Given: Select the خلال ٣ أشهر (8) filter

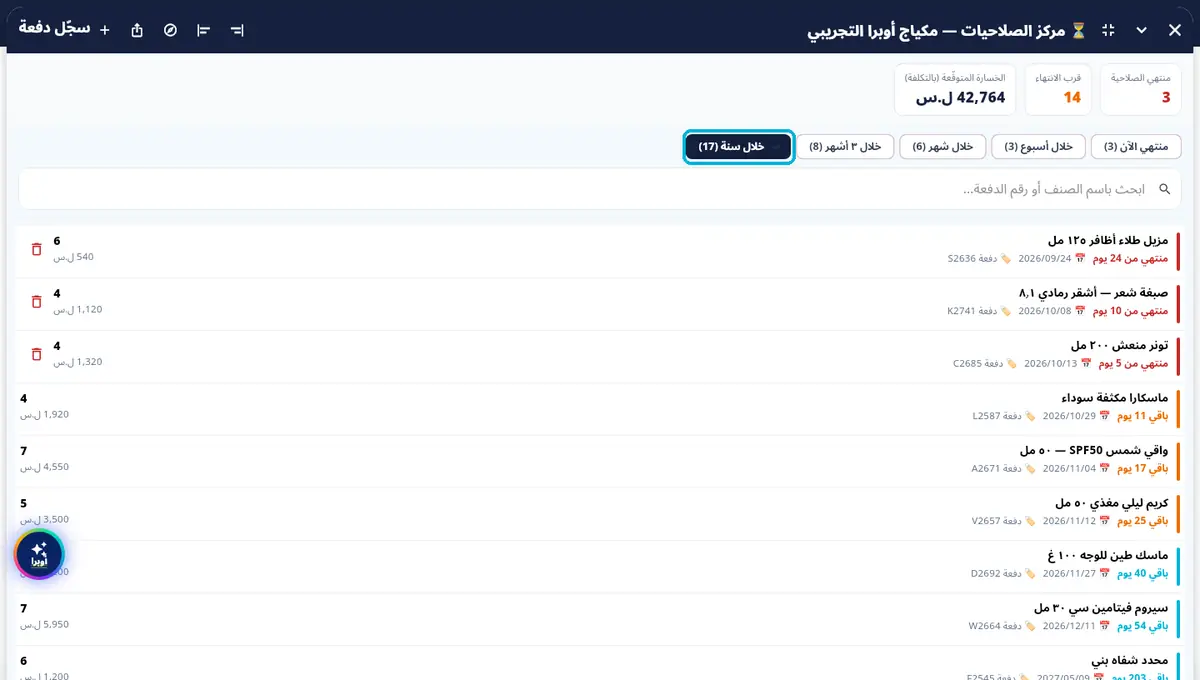Looking at the screenshot, I should [x=846, y=147].
